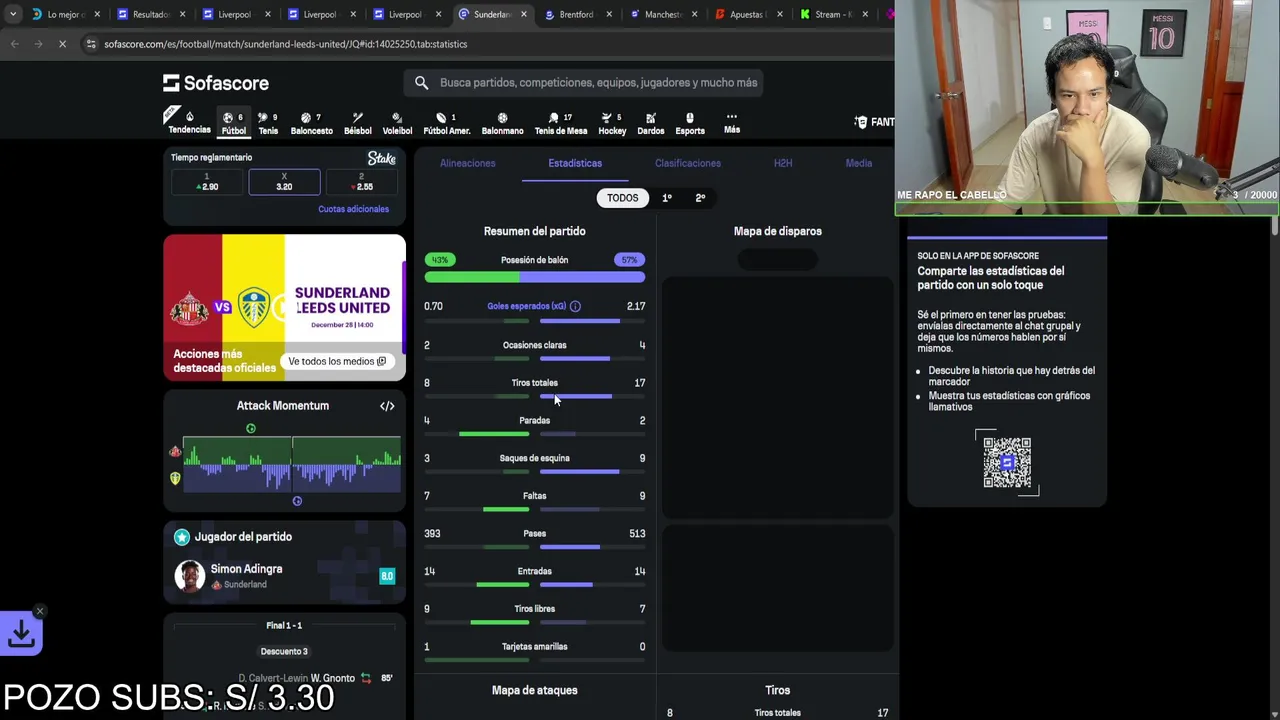Viewport: 1280px width, 720px height.
Task: Click the download arrow icon
Action: coord(21,633)
